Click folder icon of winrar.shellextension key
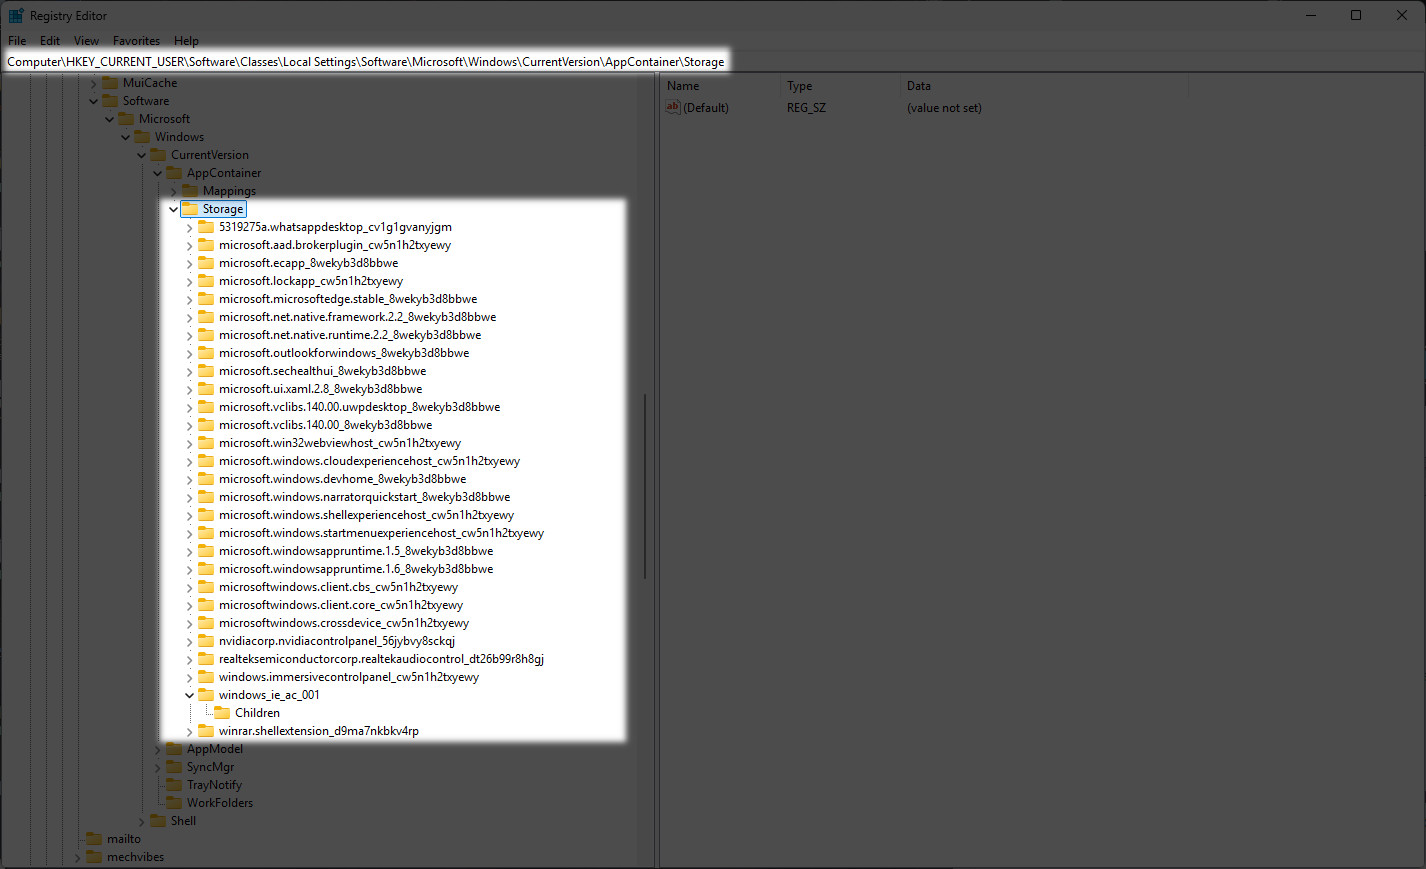 pos(206,731)
